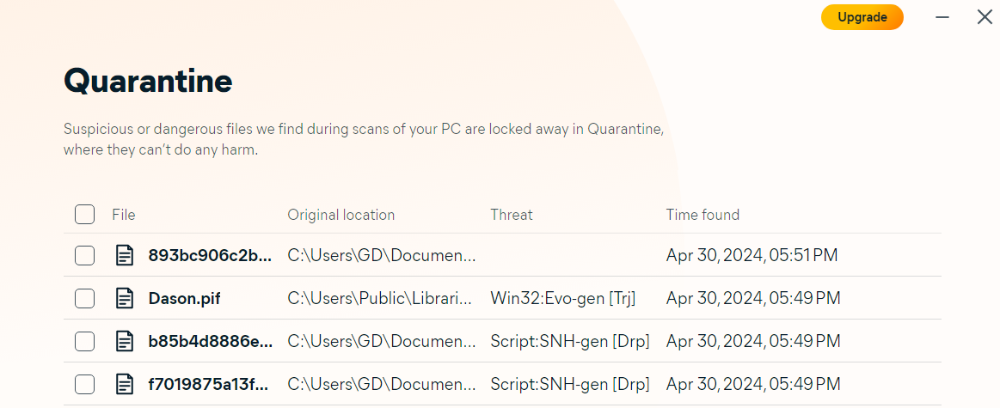The height and width of the screenshot is (408, 1000).
Task: Sort by the File column header
Action: tap(124, 215)
